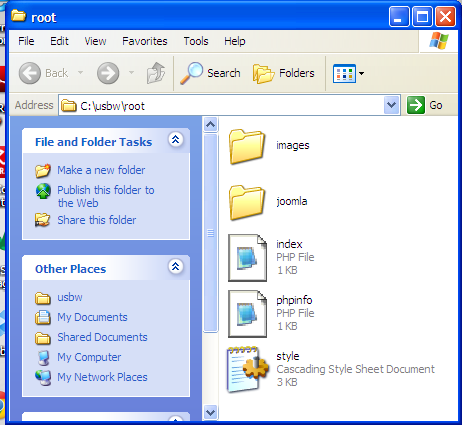Go up one folder level
This screenshot has width=462, height=425.
click(156, 73)
